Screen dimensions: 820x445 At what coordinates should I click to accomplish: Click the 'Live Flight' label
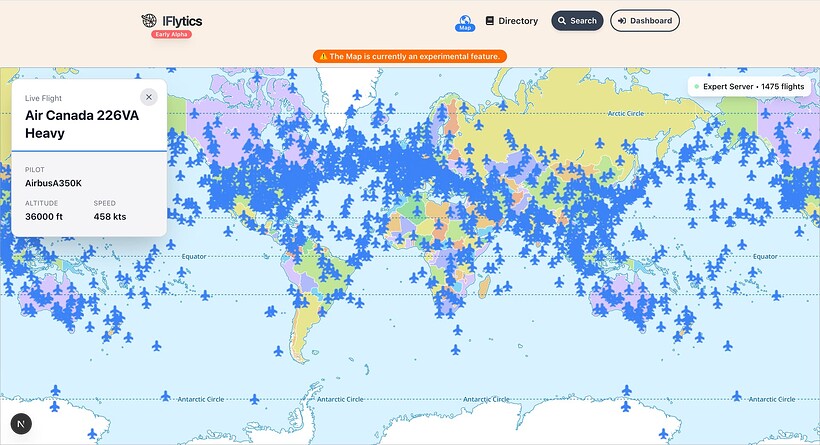(x=43, y=98)
